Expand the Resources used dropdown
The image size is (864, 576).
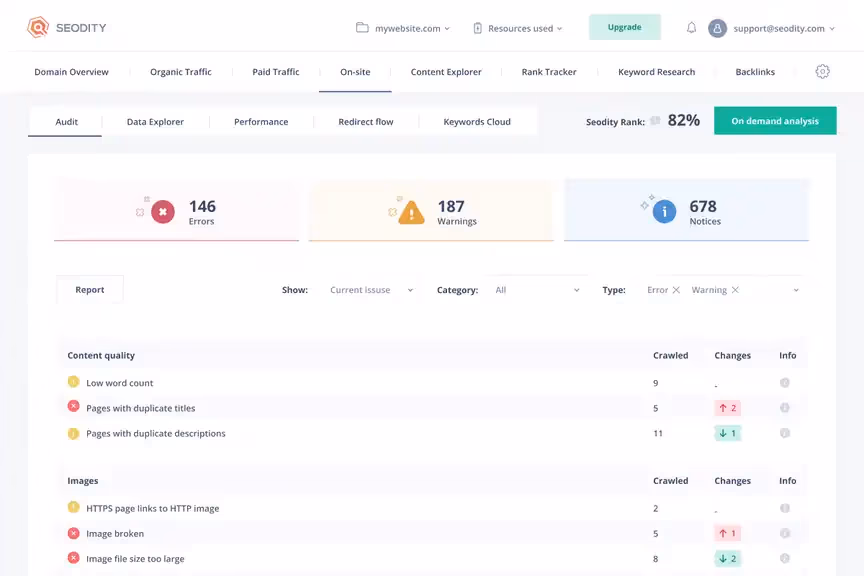tap(518, 28)
